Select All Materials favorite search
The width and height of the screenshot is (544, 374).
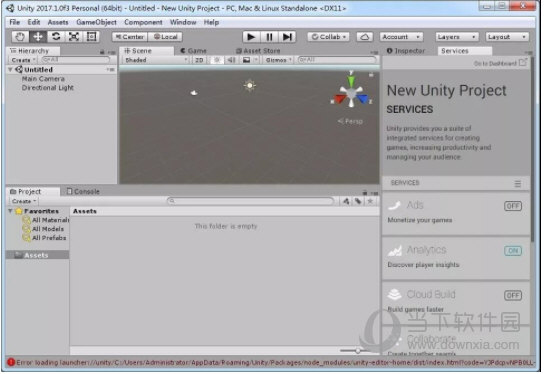(x=46, y=220)
